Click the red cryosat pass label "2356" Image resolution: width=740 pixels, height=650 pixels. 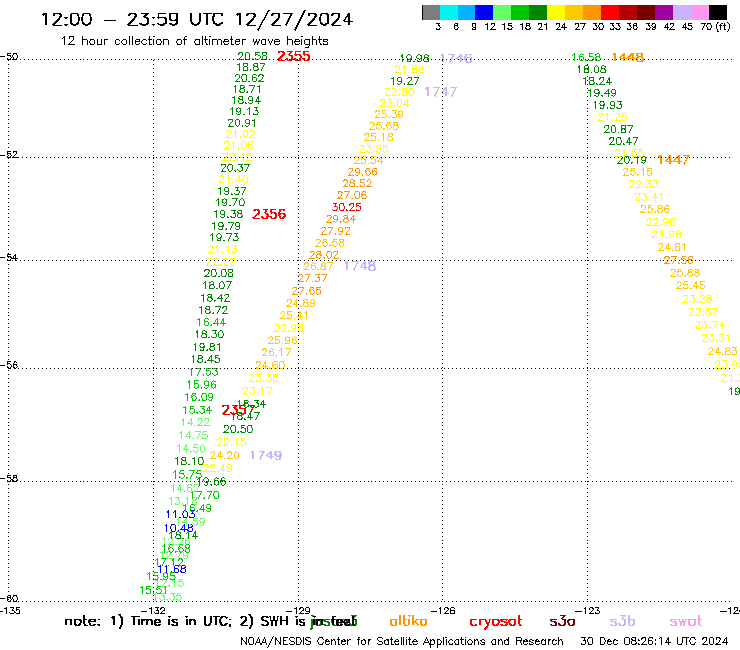[x=269, y=214]
